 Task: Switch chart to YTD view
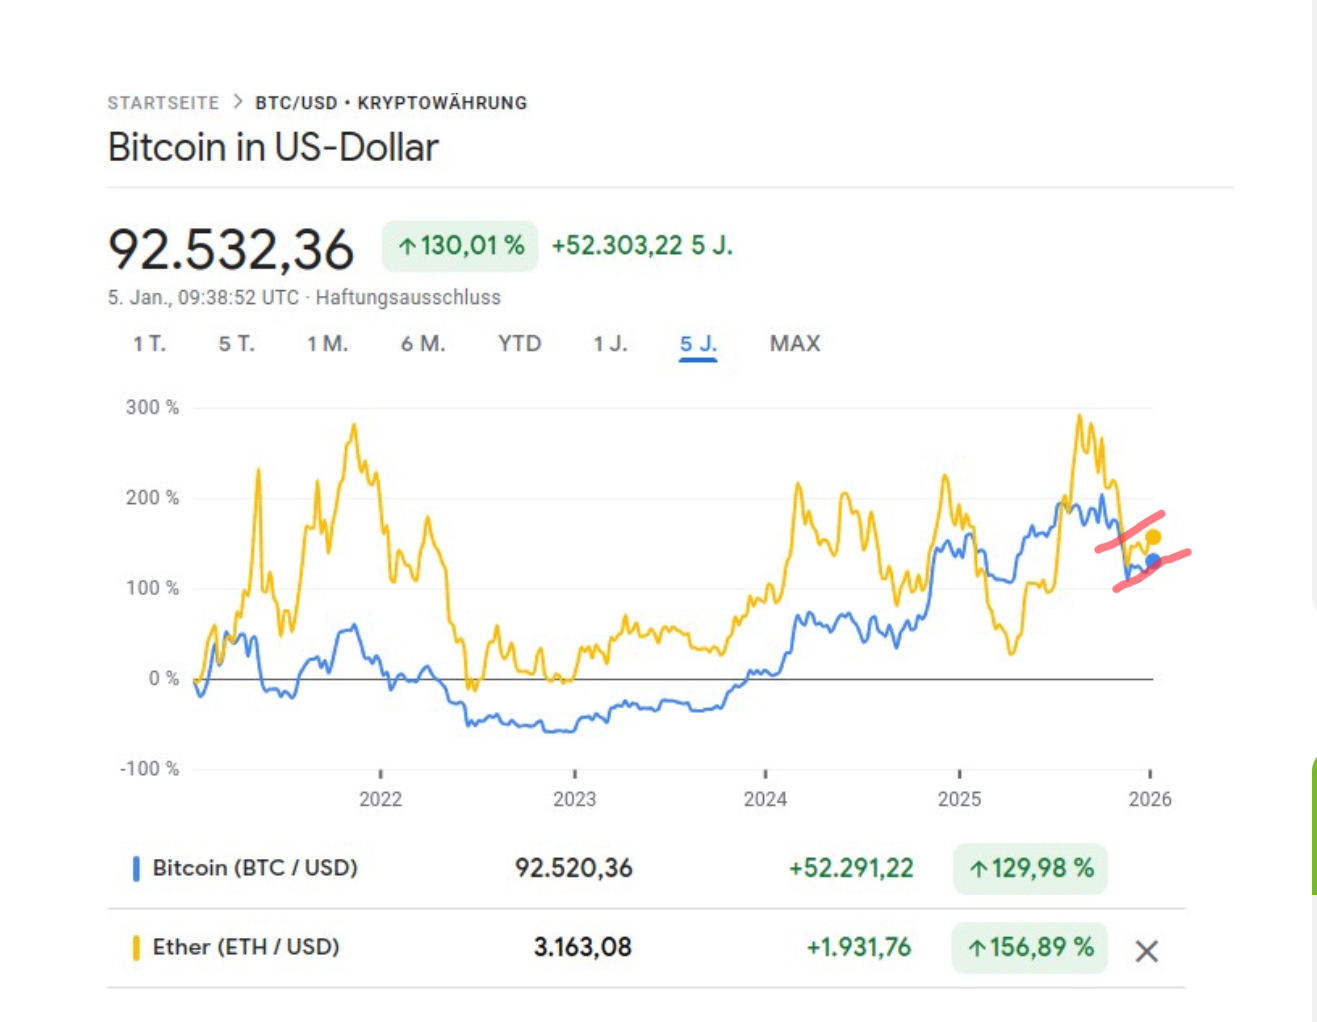[x=519, y=344]
